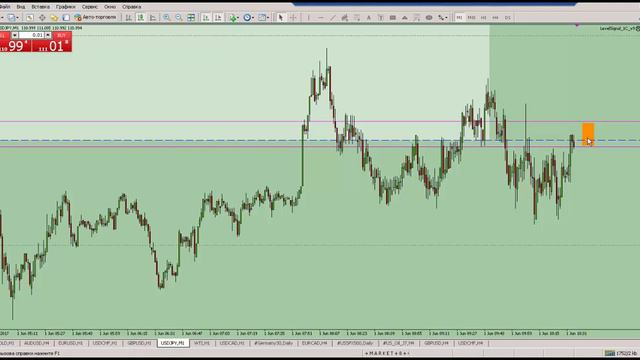This screenshot has width=640, height=360.
Task: Expand the periods dropdown arrow
Action: 253,18
